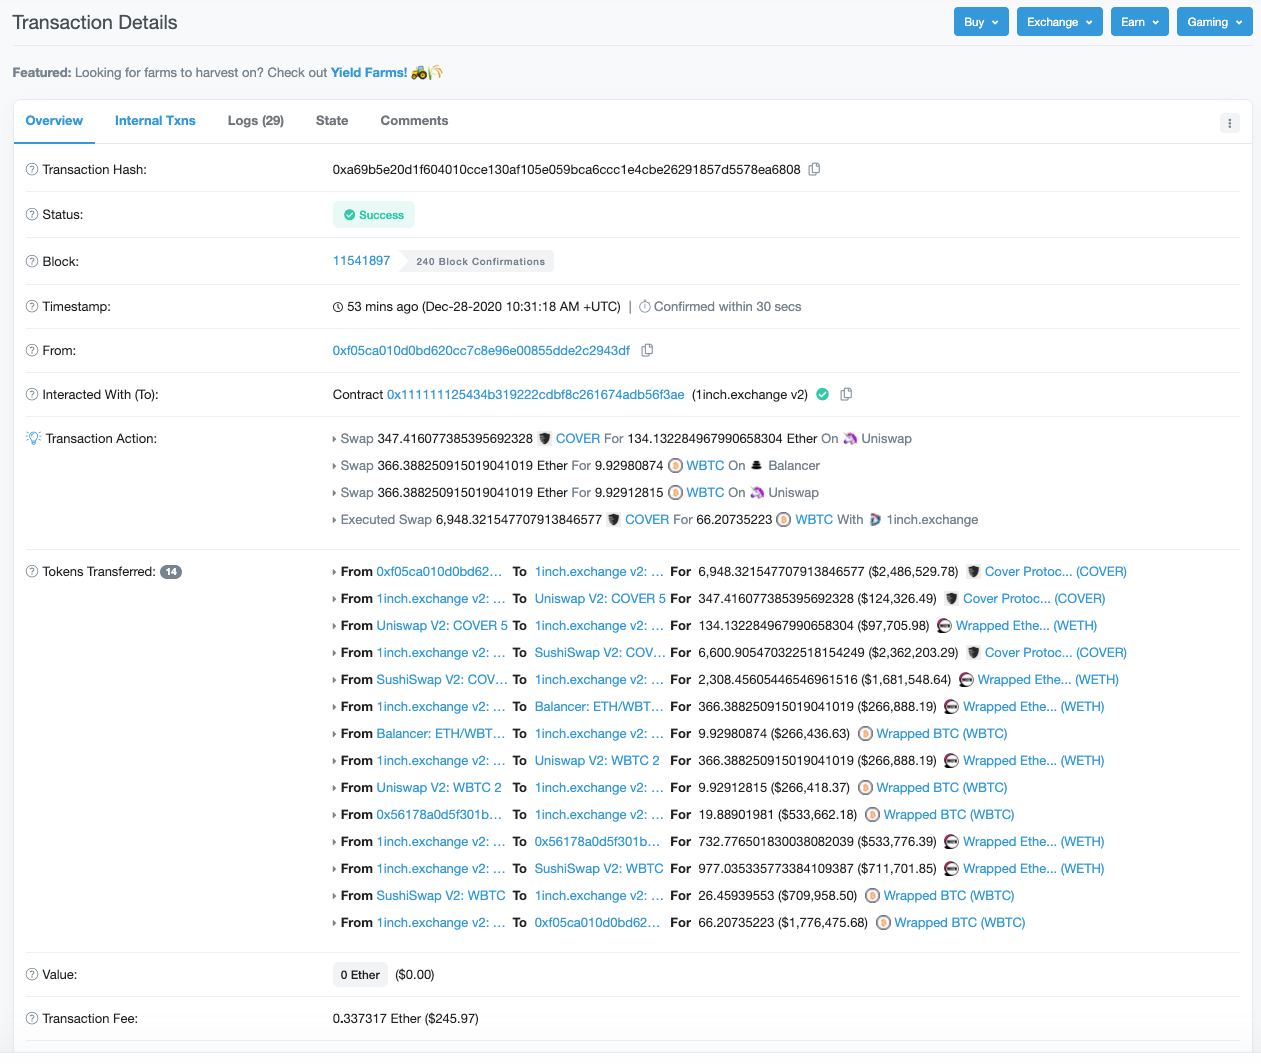
Task: Open Wrapped BTC (WBTC) link in last transfer row
Action: point(960,923)
